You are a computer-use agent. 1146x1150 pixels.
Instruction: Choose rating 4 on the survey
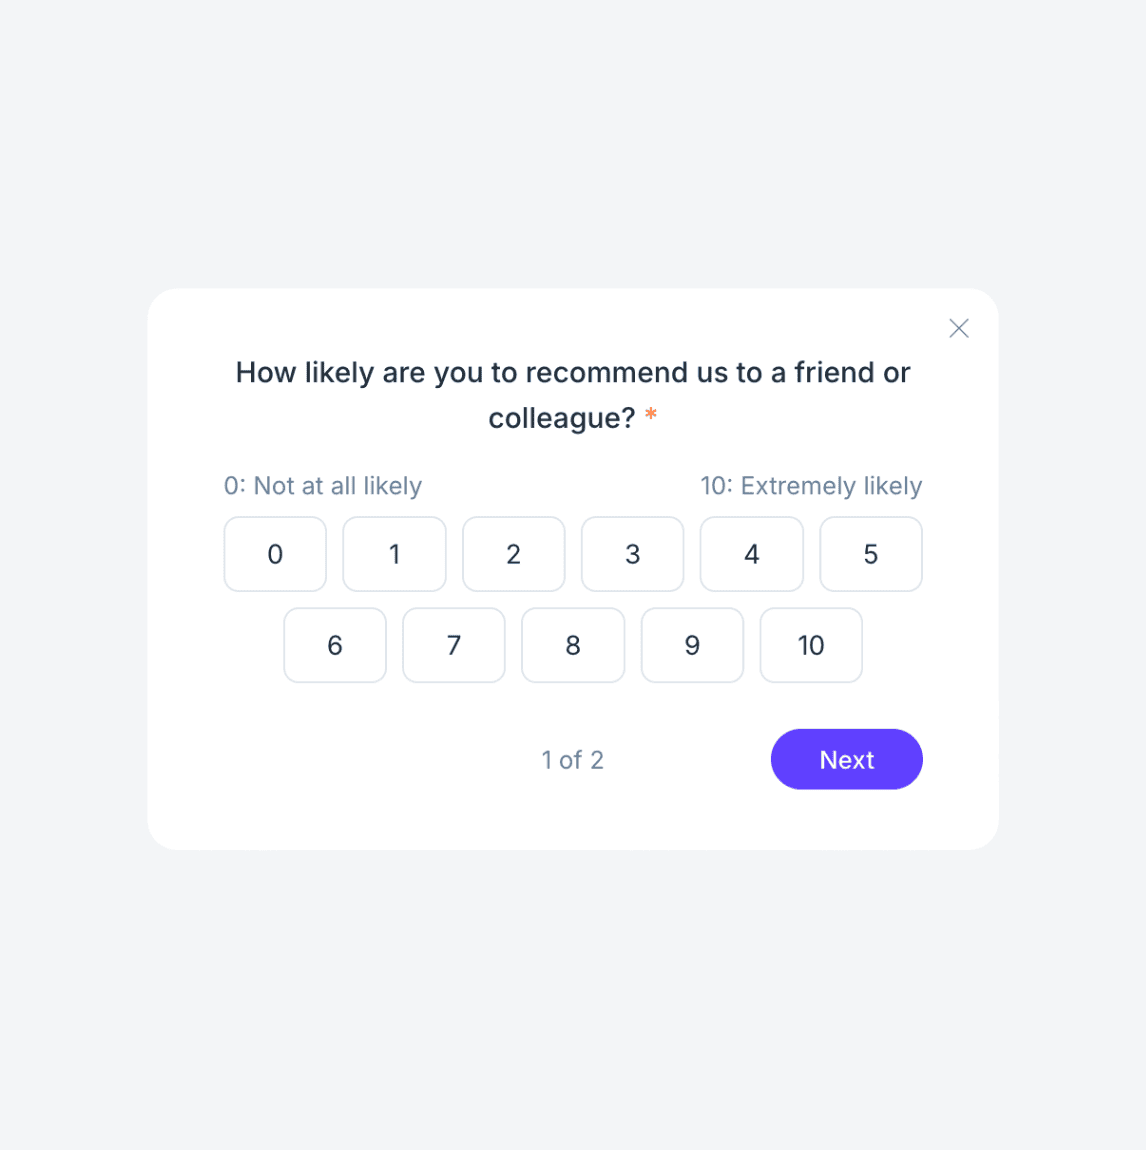(x=751, y=554)
